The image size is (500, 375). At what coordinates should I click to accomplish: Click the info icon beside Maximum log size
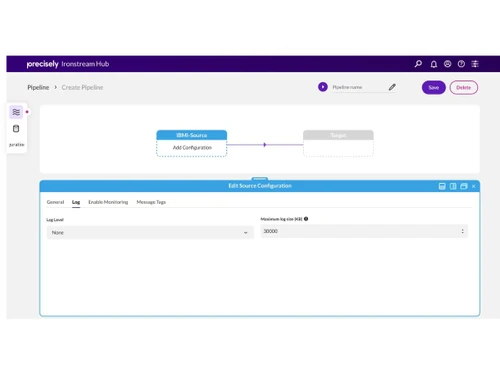tap(306, 219)
